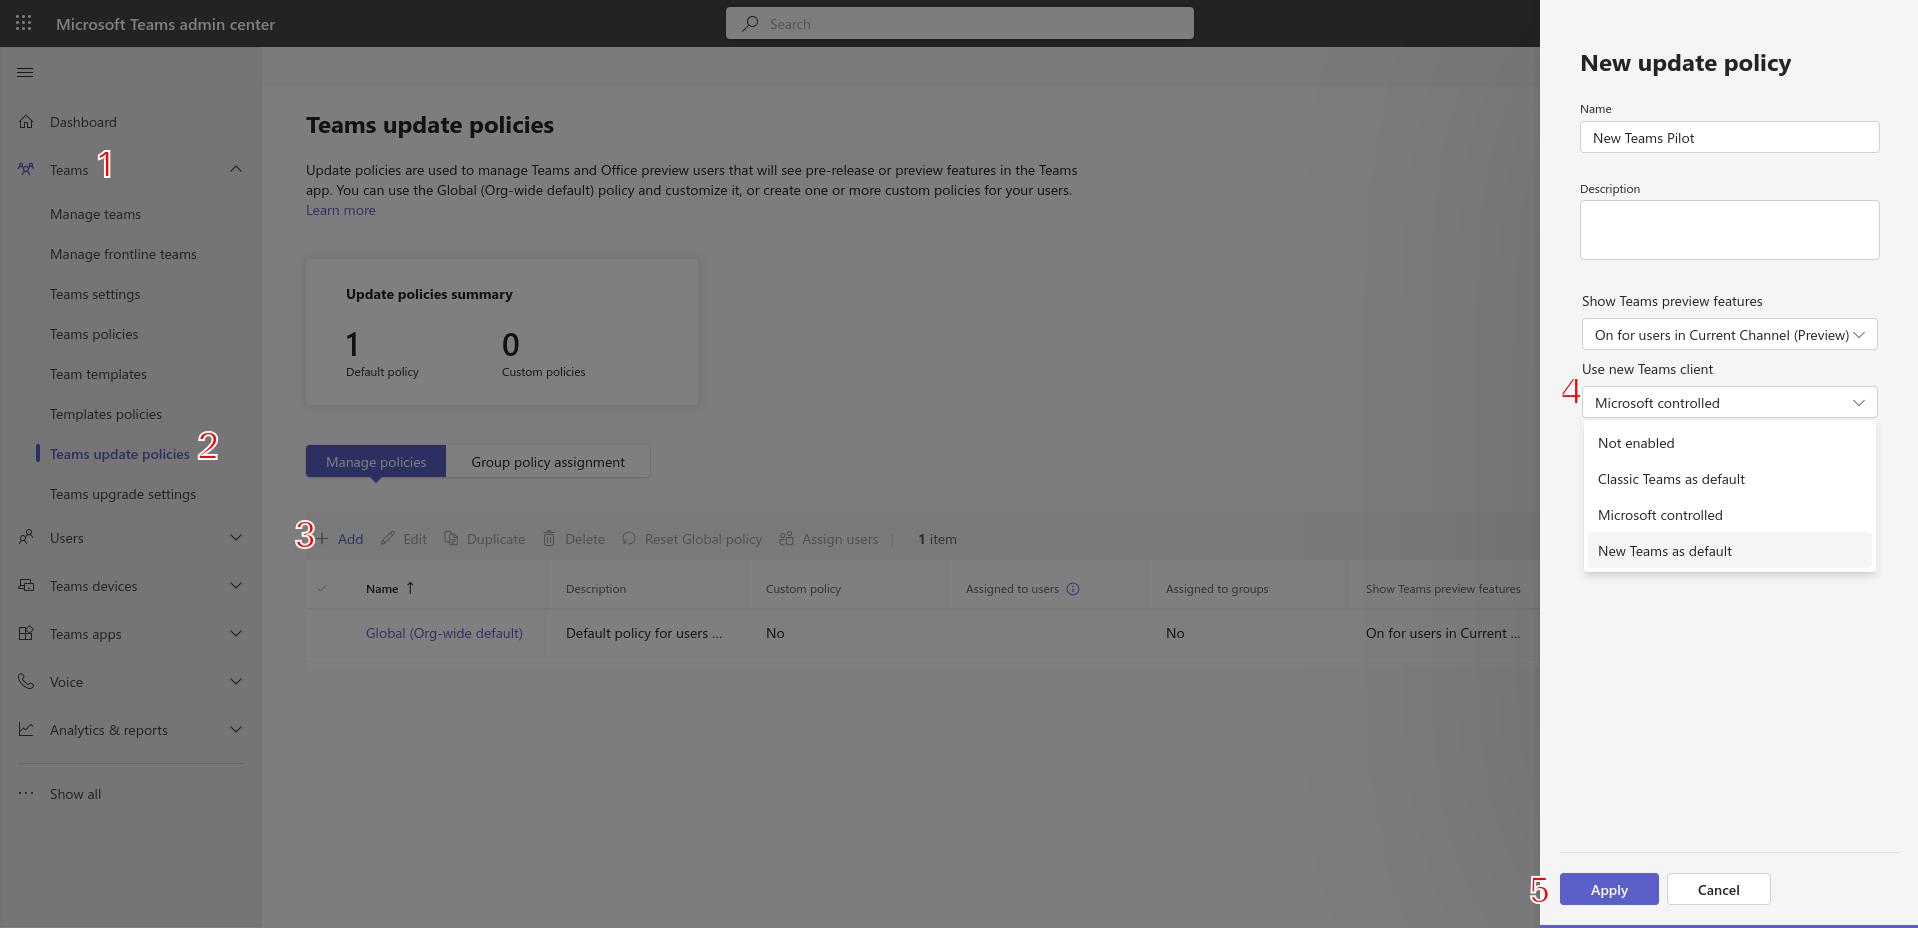Open the app launcher waffle icon
The height and width of the screenshot is (928, 1918).
(24, 23)
